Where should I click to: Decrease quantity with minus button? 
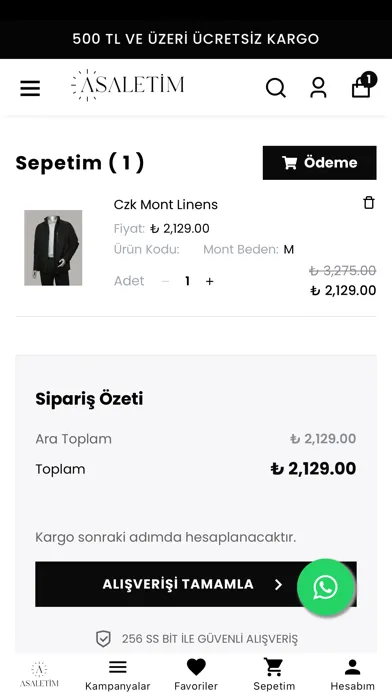[166, 281]
